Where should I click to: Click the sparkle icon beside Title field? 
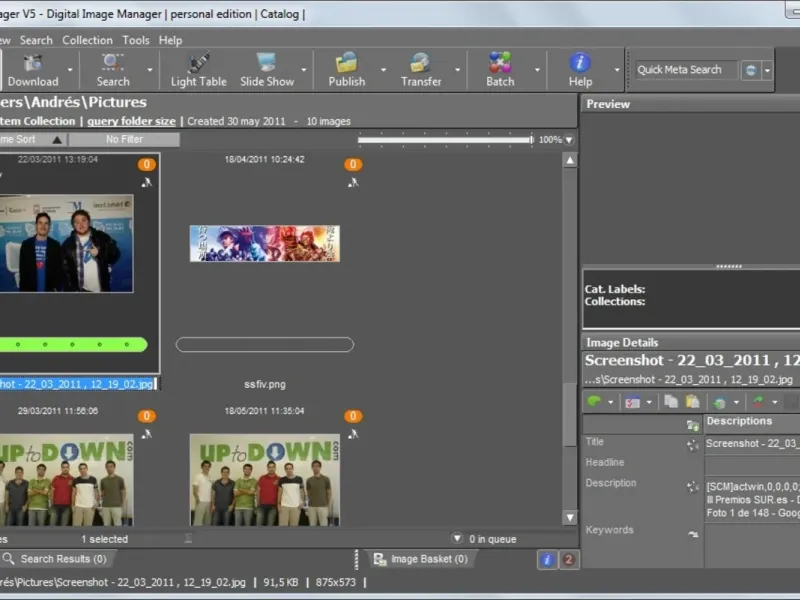[692, 445]
